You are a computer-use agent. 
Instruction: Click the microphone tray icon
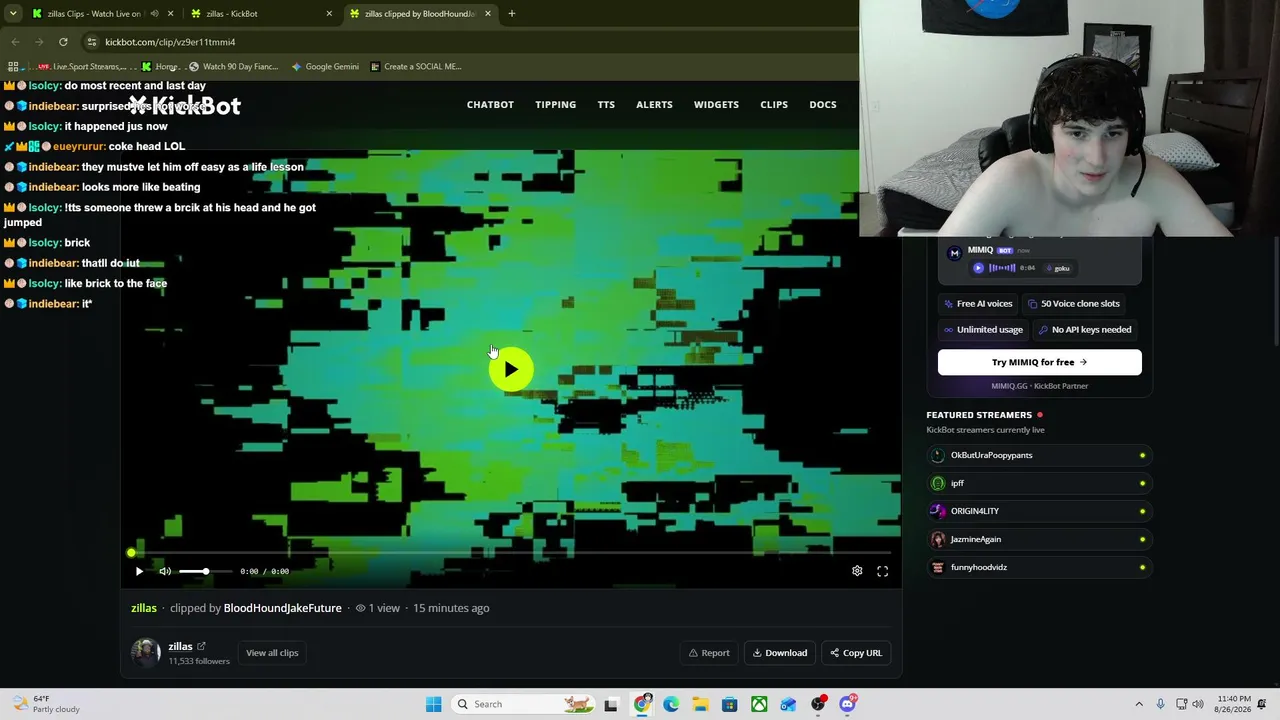1160,704
